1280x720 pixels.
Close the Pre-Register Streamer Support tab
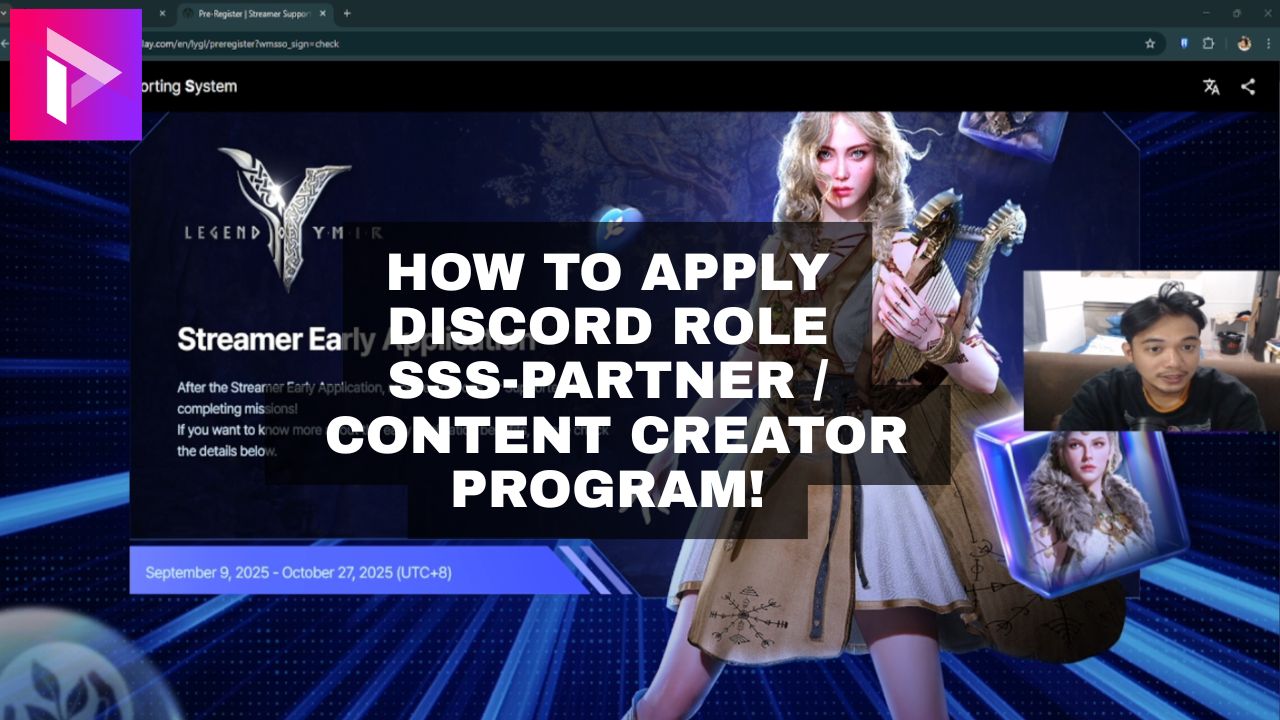322,14
